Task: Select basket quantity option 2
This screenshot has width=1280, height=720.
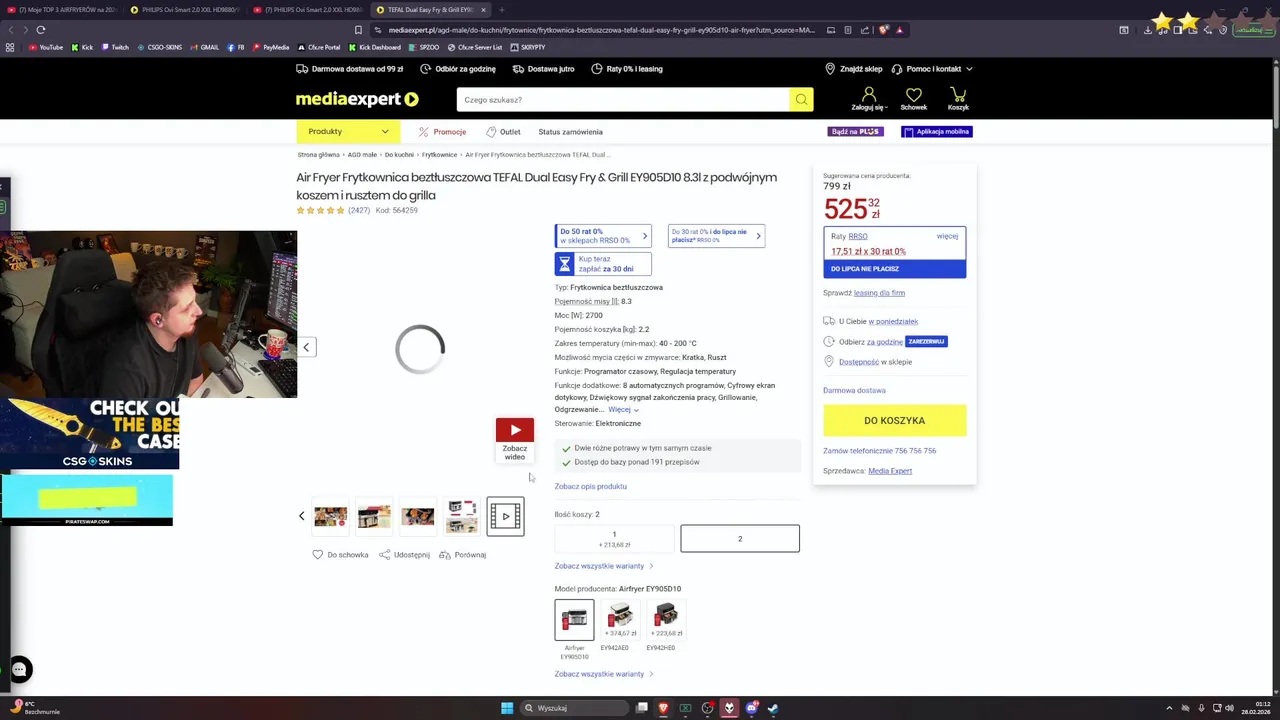Action: 740,539
